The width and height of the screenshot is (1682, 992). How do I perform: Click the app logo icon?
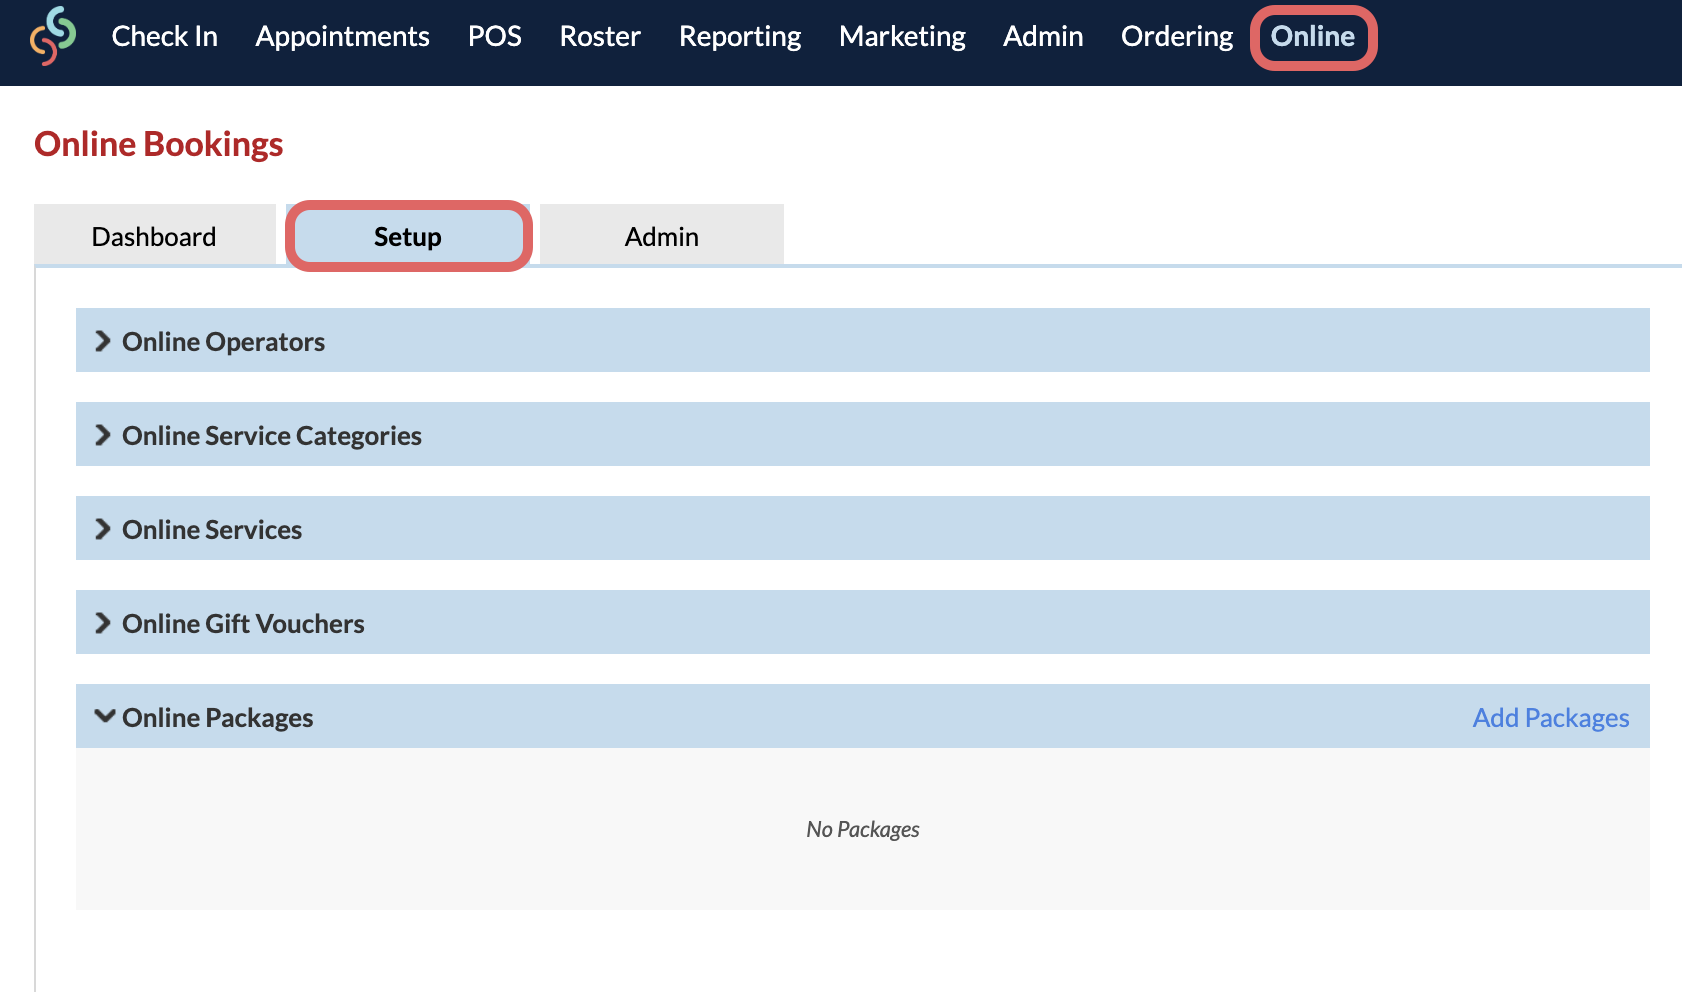point(53,36)
